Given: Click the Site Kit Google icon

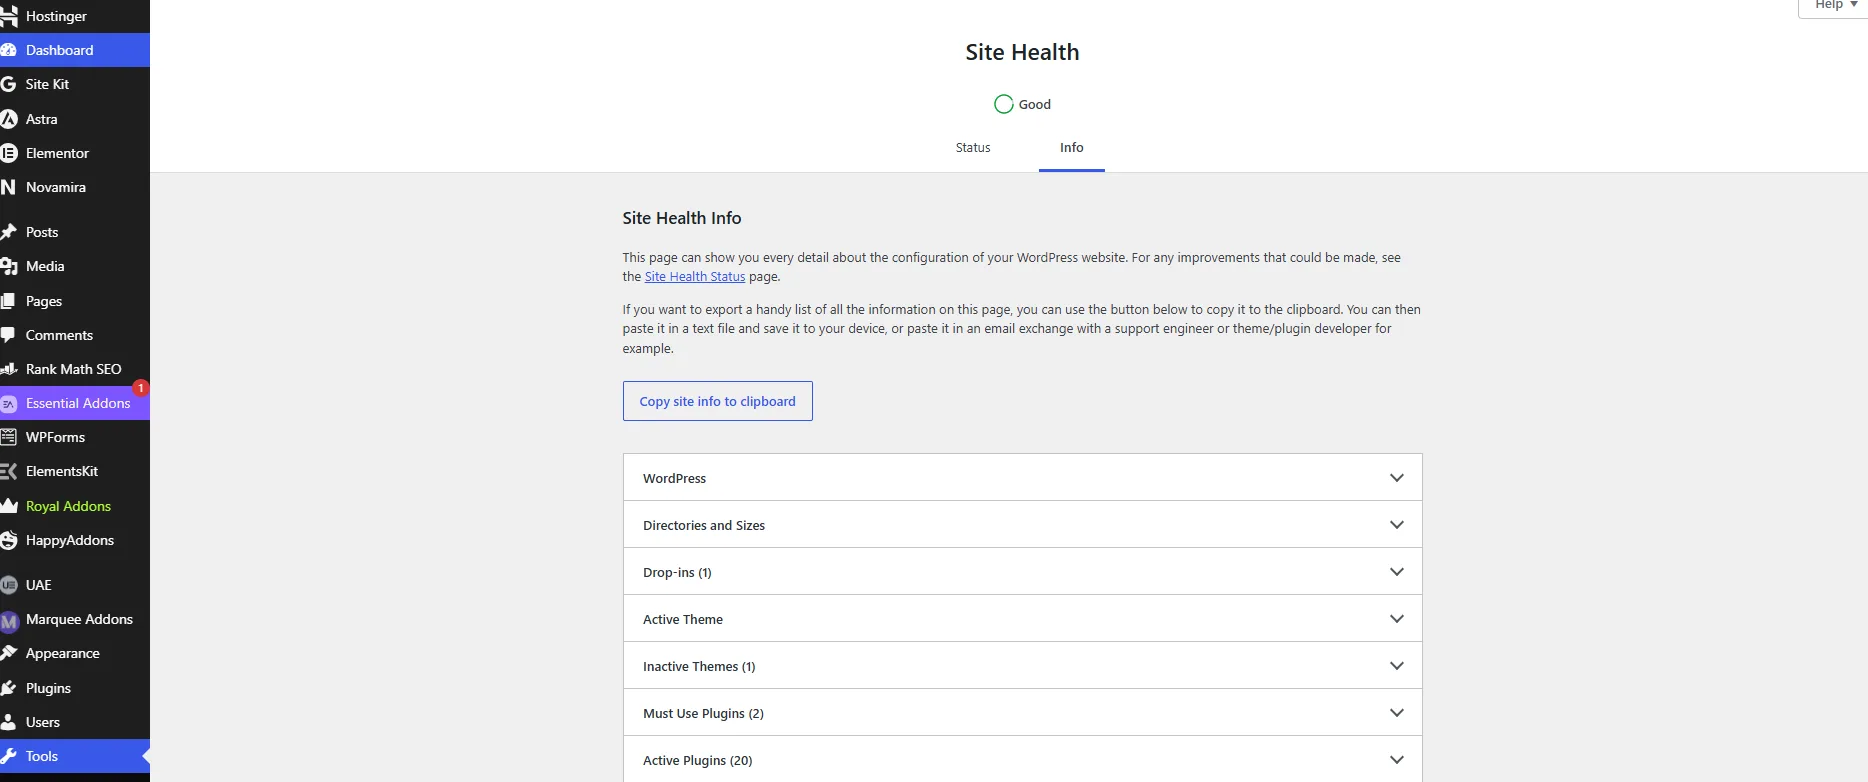Looking at the screenshot, I should point(9,84).
